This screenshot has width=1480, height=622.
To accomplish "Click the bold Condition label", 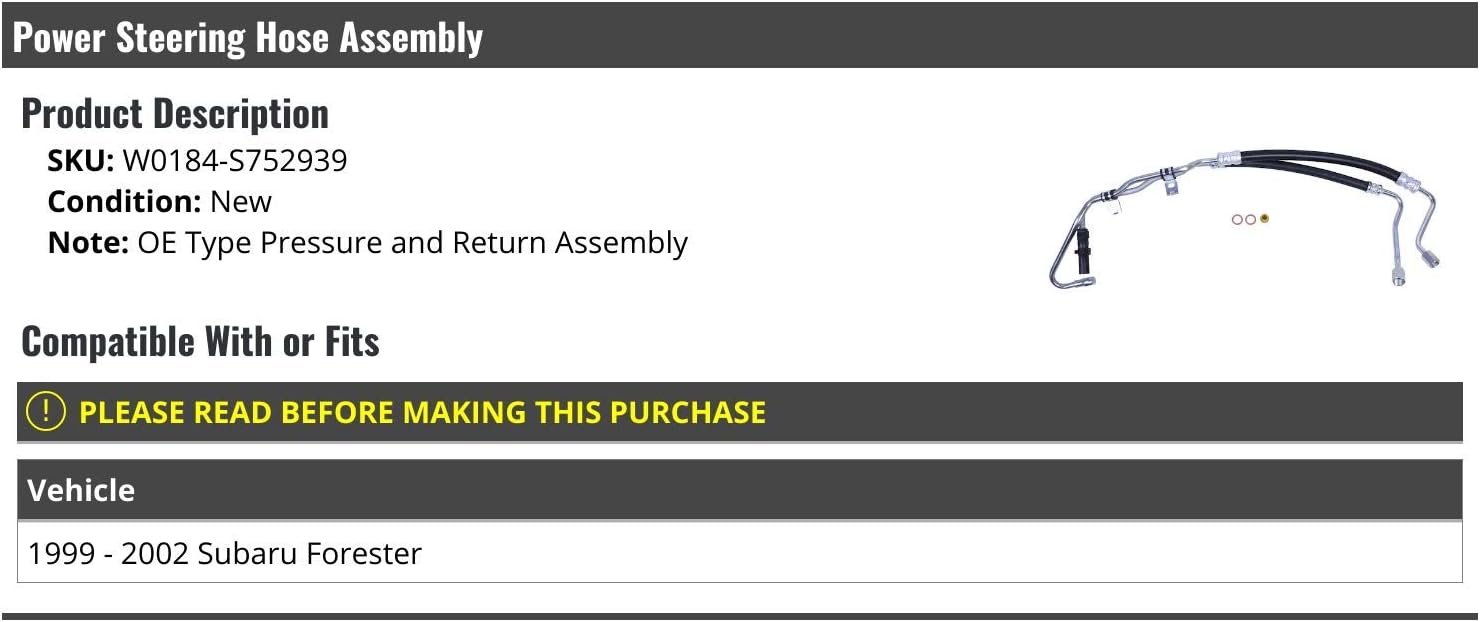I will [124, 202].
